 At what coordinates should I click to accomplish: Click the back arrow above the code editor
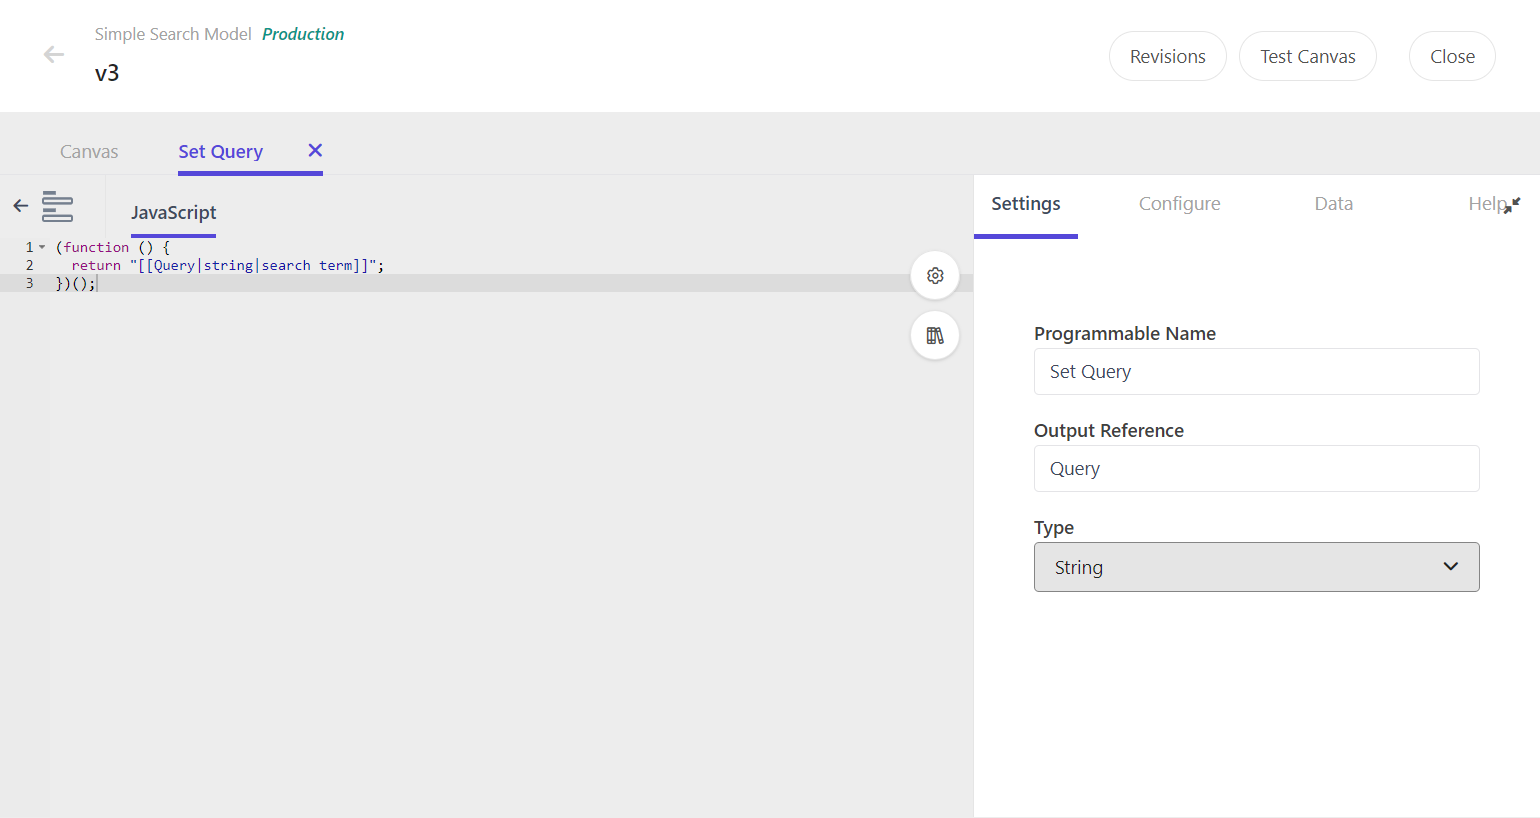19,205
